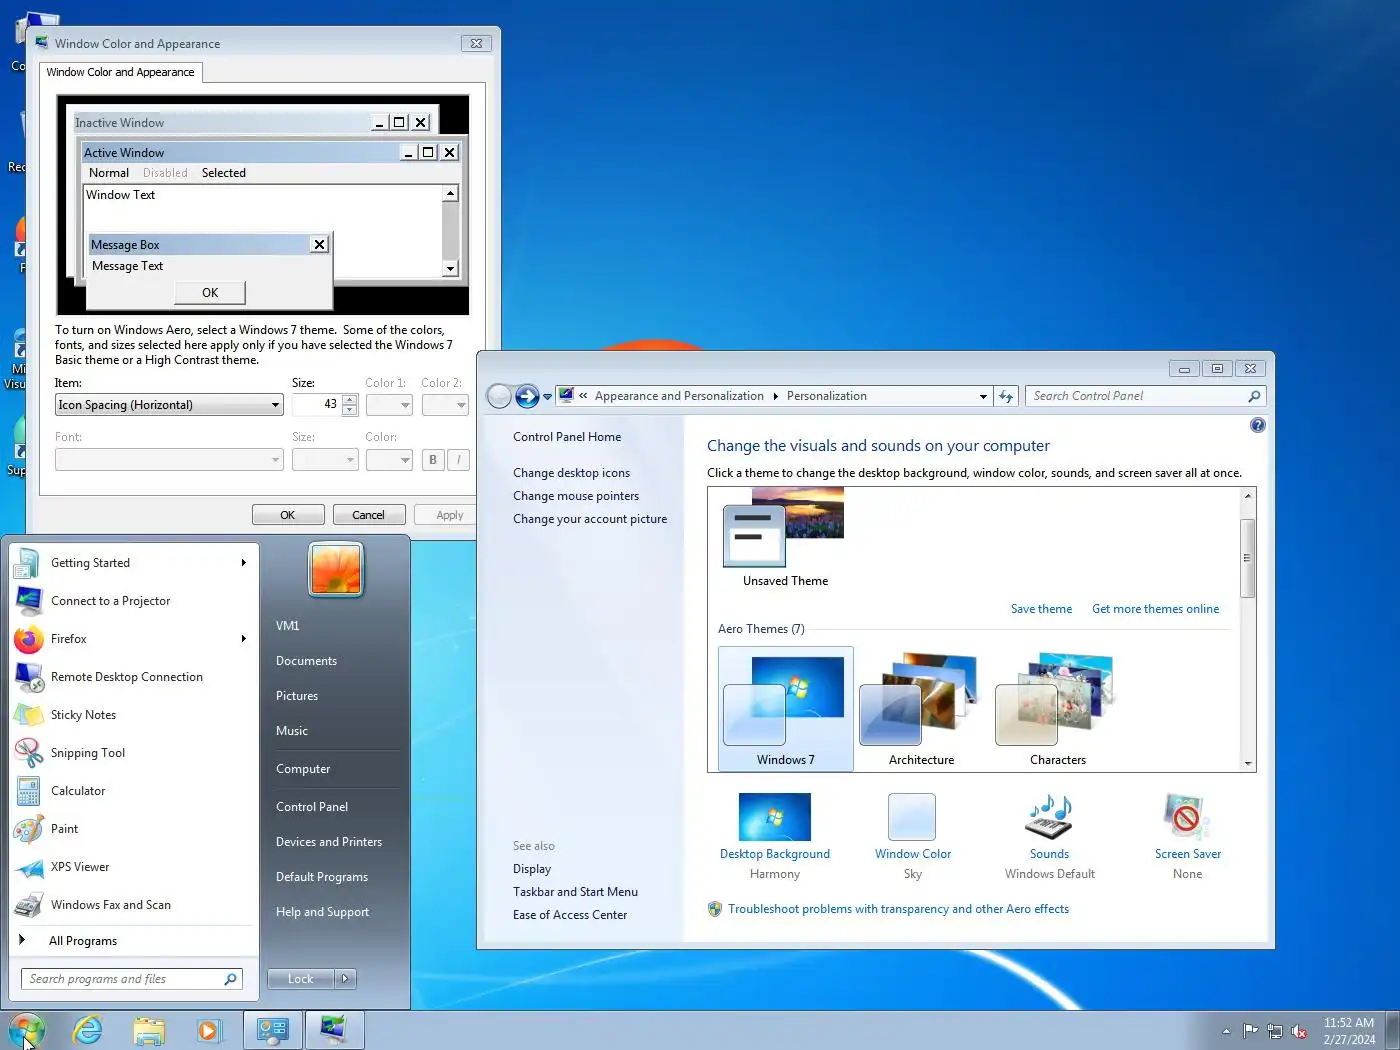Click the network tray icon
Viewport: 1400px width, 1050px height.
point(1275,1031)
